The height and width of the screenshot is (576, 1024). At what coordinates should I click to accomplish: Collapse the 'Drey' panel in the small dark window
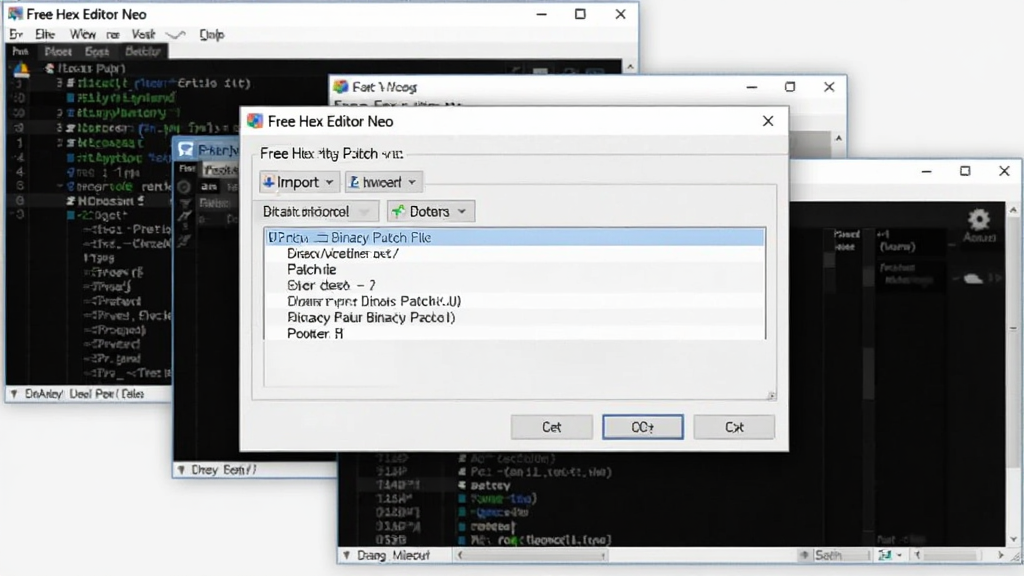point(181,470)
